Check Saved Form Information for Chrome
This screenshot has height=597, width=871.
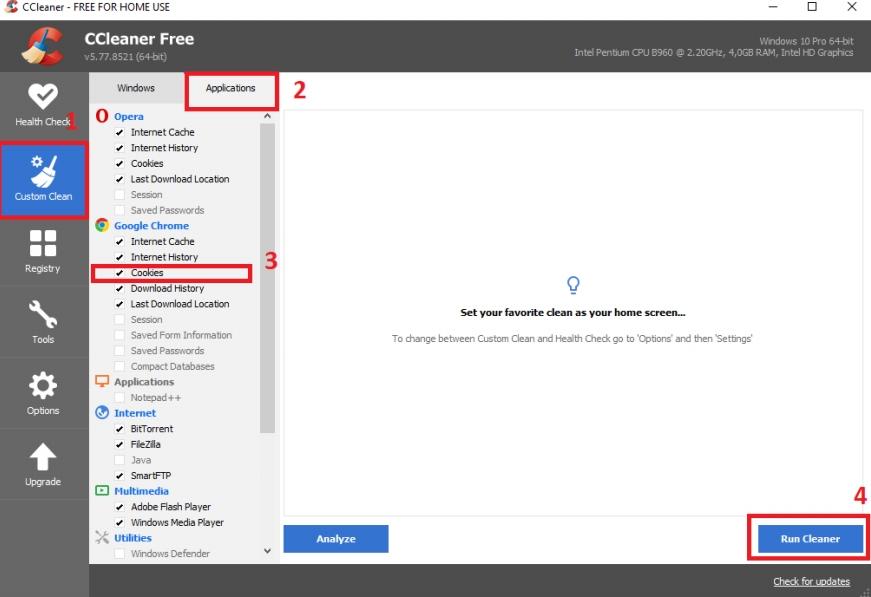click(119, 335)
